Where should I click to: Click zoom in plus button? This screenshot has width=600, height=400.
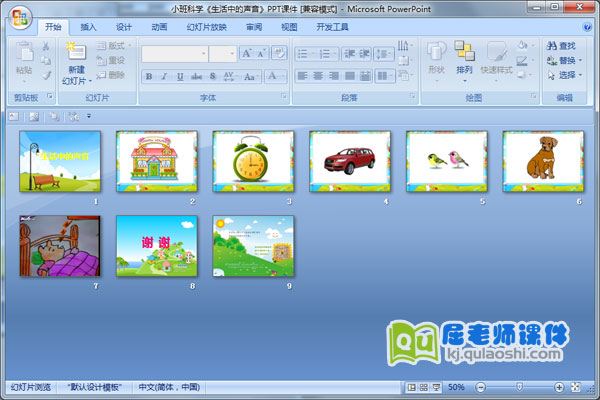559,387
